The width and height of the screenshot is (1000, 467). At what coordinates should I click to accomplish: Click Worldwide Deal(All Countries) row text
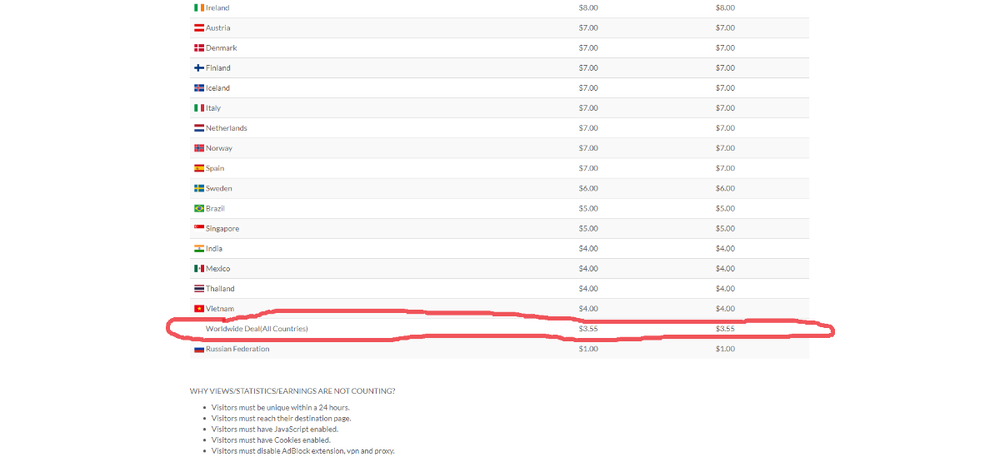[x=256, y=329]
